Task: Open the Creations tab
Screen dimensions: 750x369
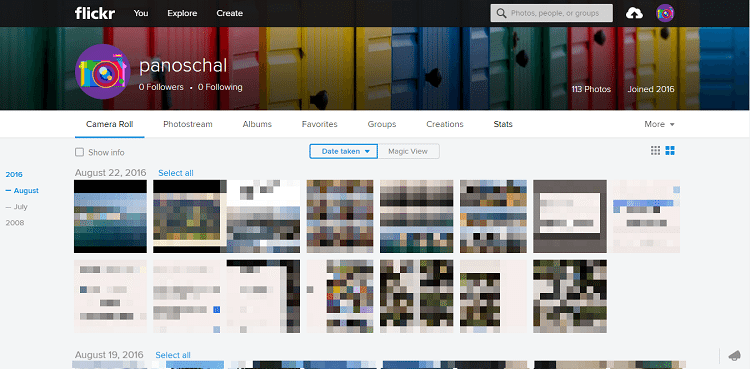Action: [445, 124]
